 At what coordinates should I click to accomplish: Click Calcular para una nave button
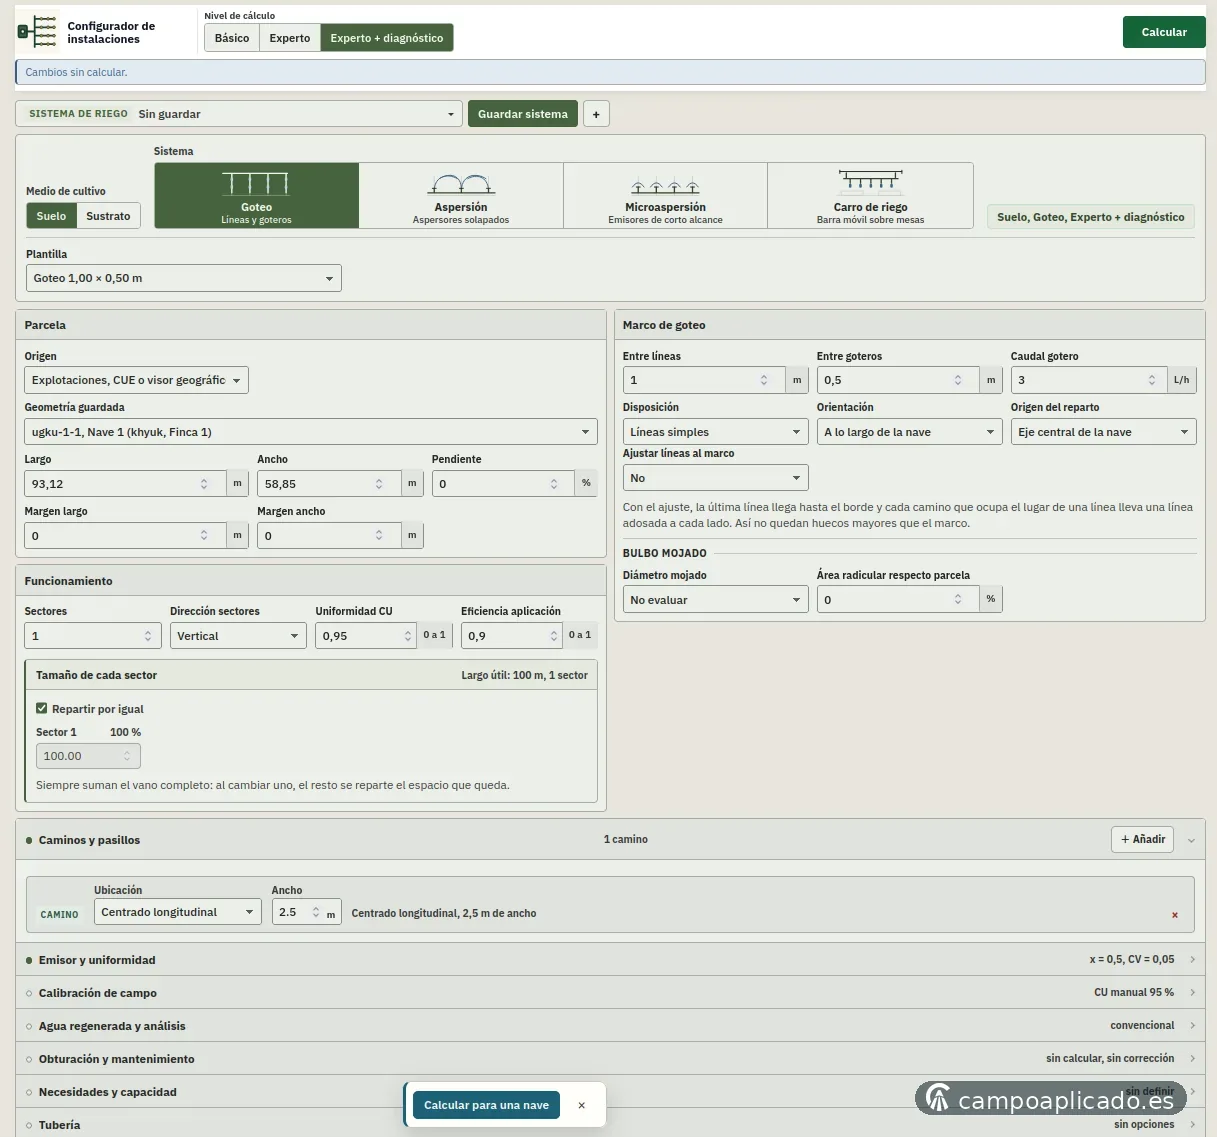tap(486, 1105)
